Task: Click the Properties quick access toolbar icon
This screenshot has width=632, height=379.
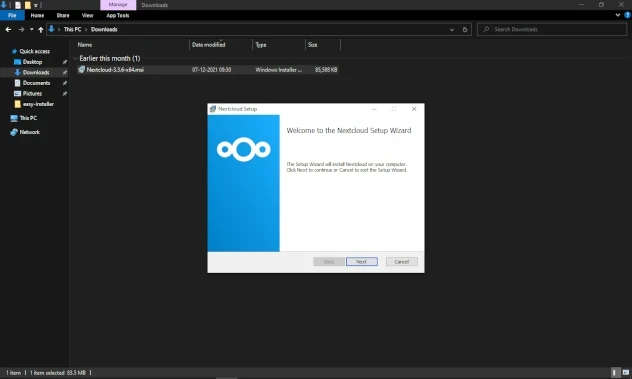Action: 18,5
